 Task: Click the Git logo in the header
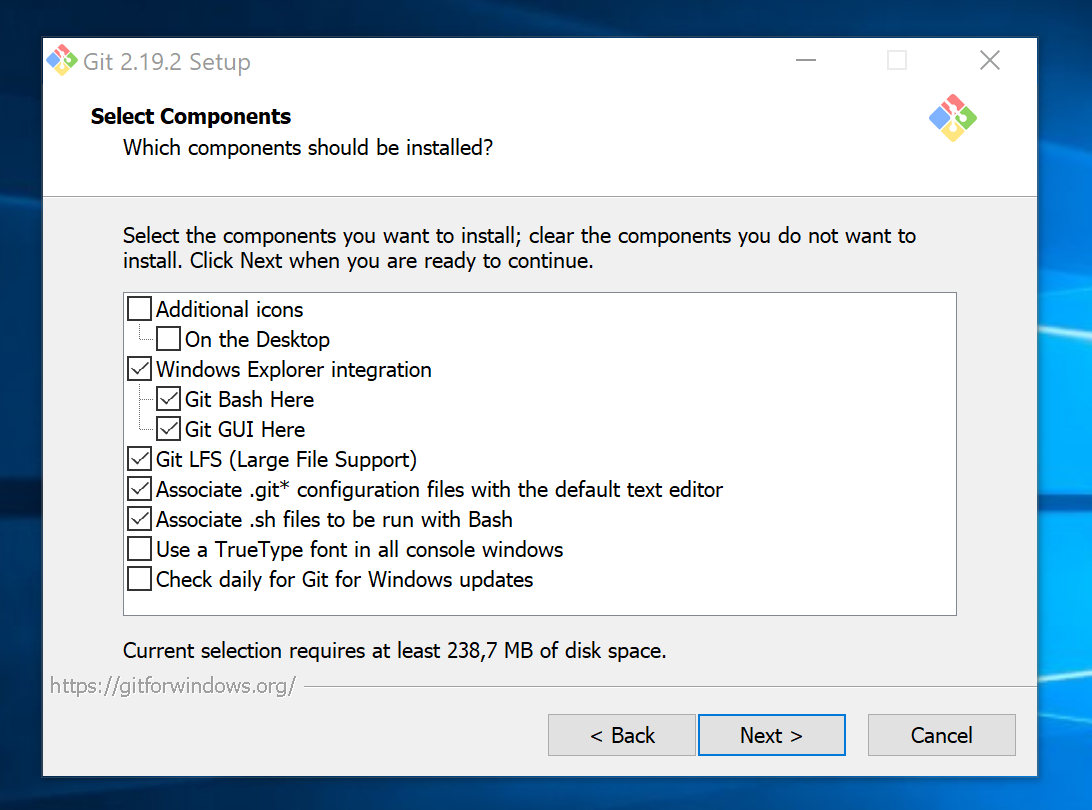953,118
